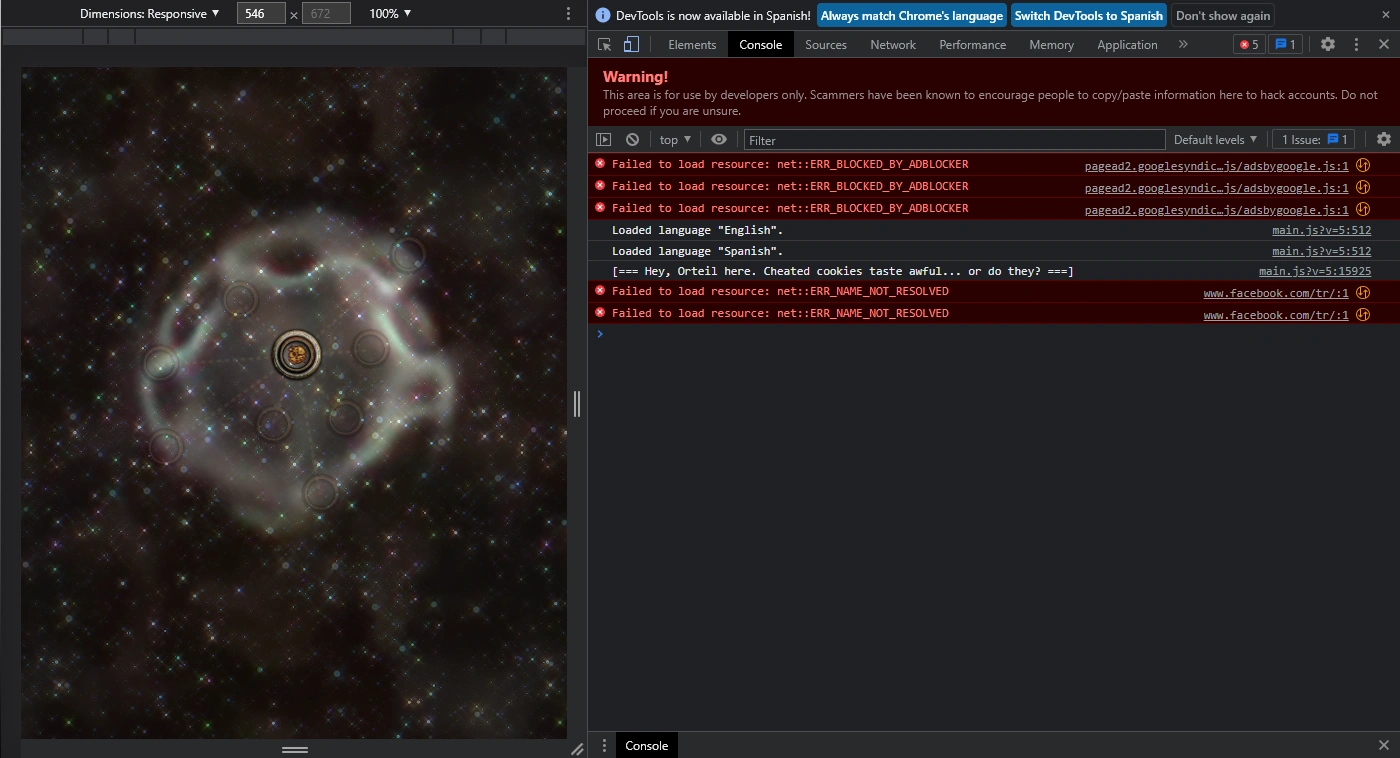The image size is (1400, 758).
Task: Open the Dimensions: Responsive dropdown
Action: (x=150, y=14)
